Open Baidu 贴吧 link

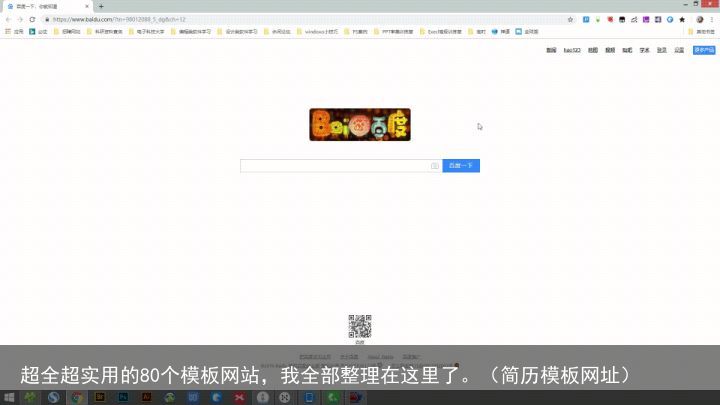pos(627,50)
